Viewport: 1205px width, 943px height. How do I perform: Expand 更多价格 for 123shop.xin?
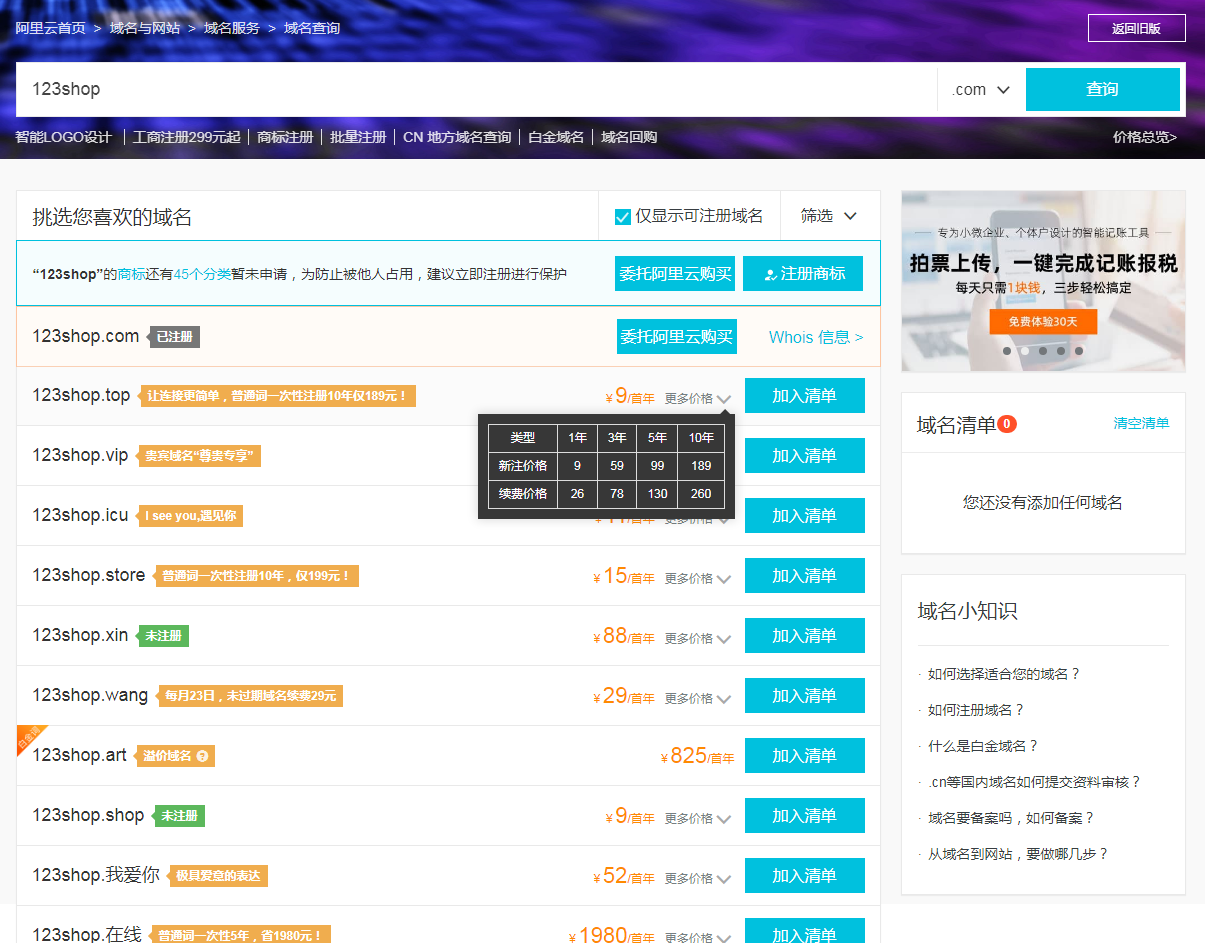[698, 638]
